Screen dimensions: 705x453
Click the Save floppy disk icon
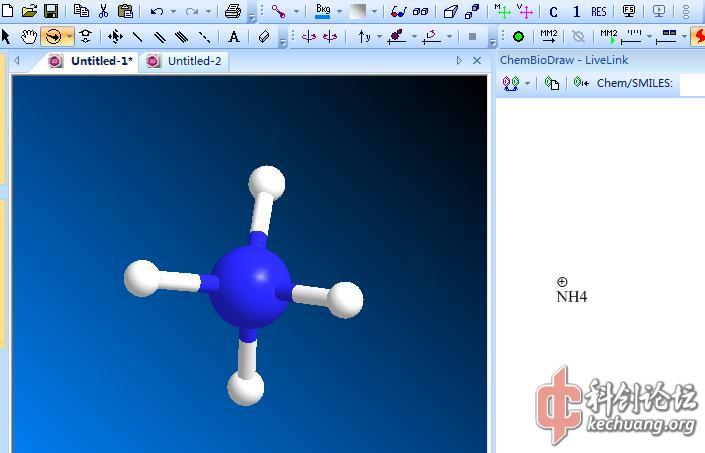pyautogui.click(x=50, y=11)
